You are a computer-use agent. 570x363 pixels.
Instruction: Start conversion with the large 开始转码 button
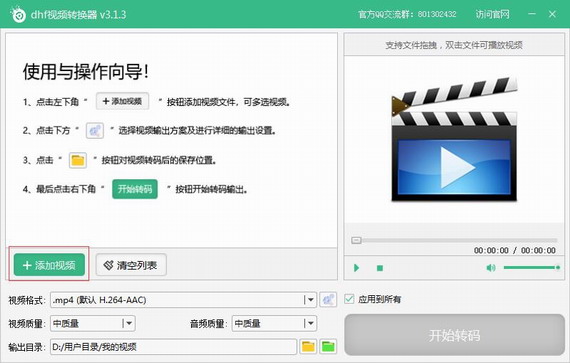[454, 335]
